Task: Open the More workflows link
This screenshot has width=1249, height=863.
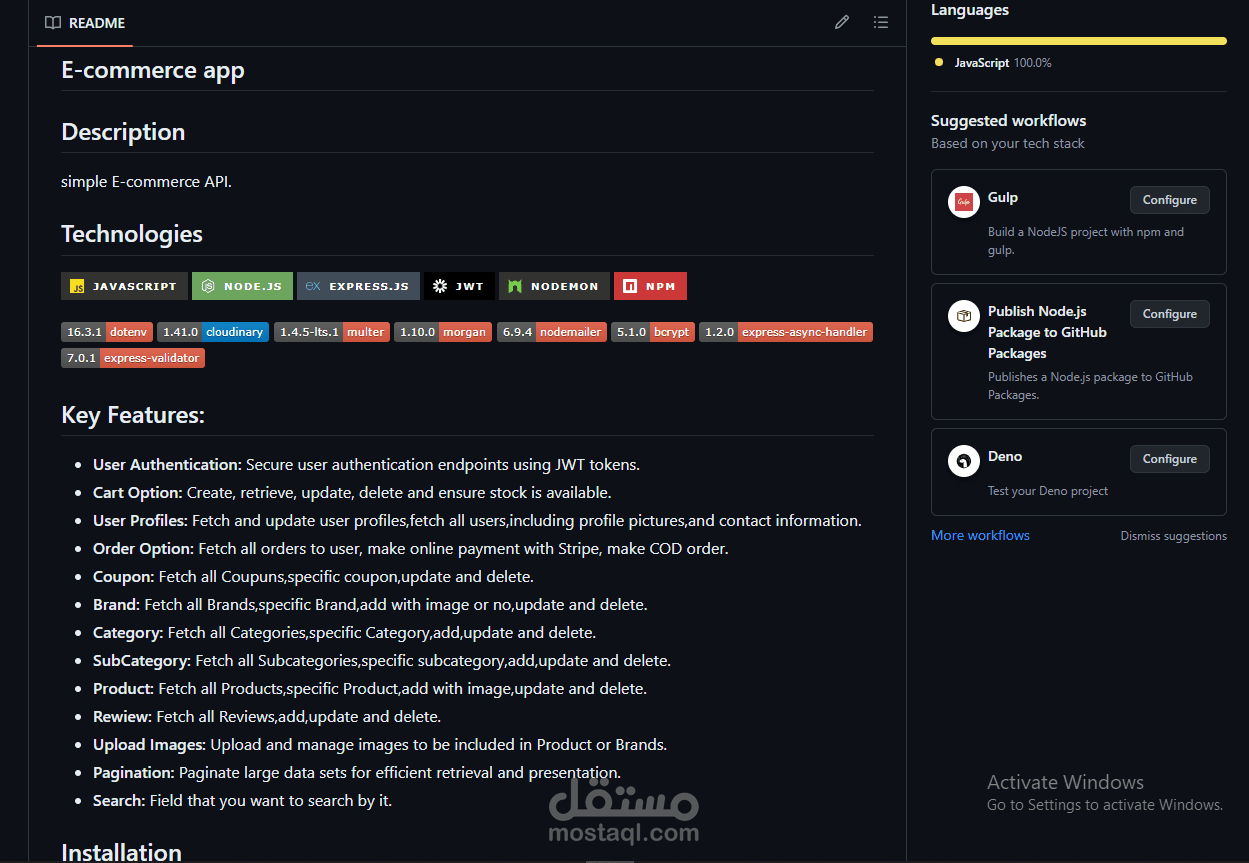Action: pyautogui.click(x=980, y=535)
